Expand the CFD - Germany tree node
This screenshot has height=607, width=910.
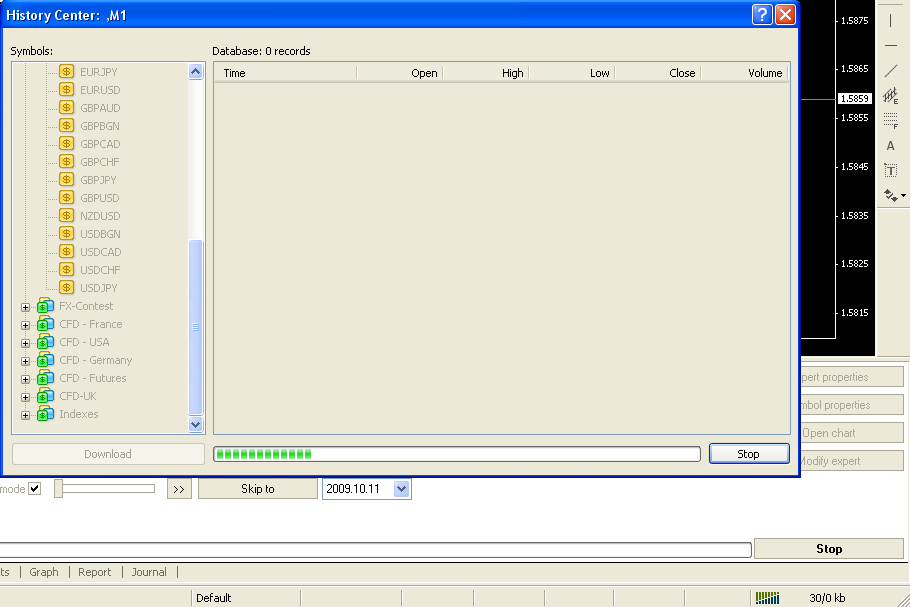tap(25, 361)
